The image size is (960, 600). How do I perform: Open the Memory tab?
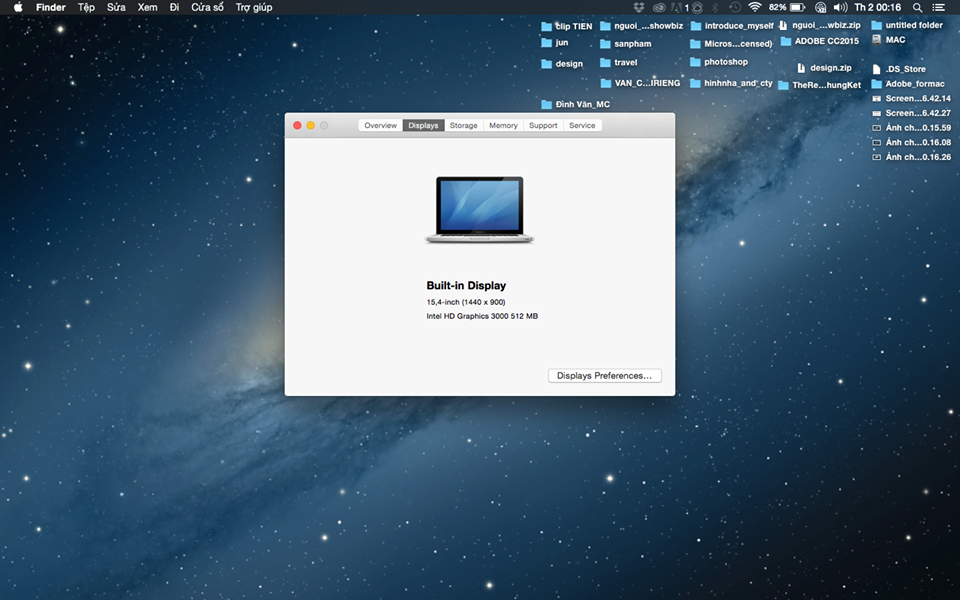click(x=503, y=126)
